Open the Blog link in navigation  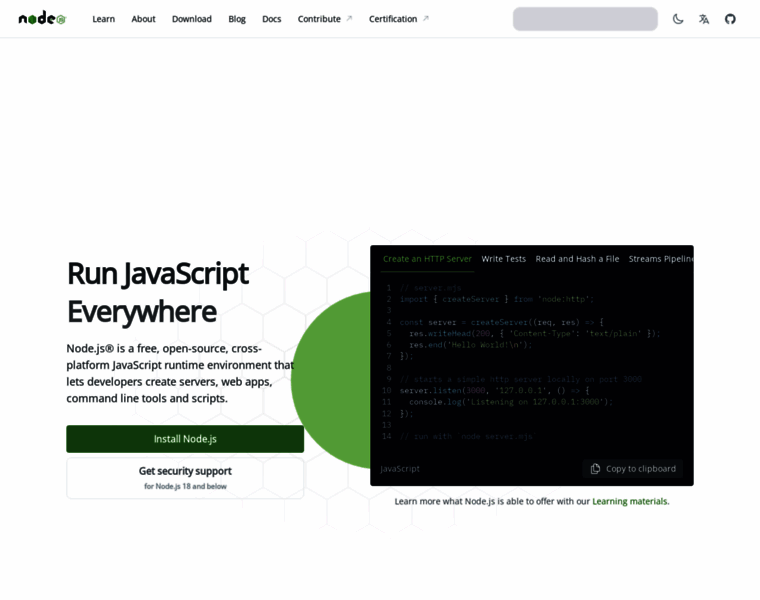[x=237, y=19]
